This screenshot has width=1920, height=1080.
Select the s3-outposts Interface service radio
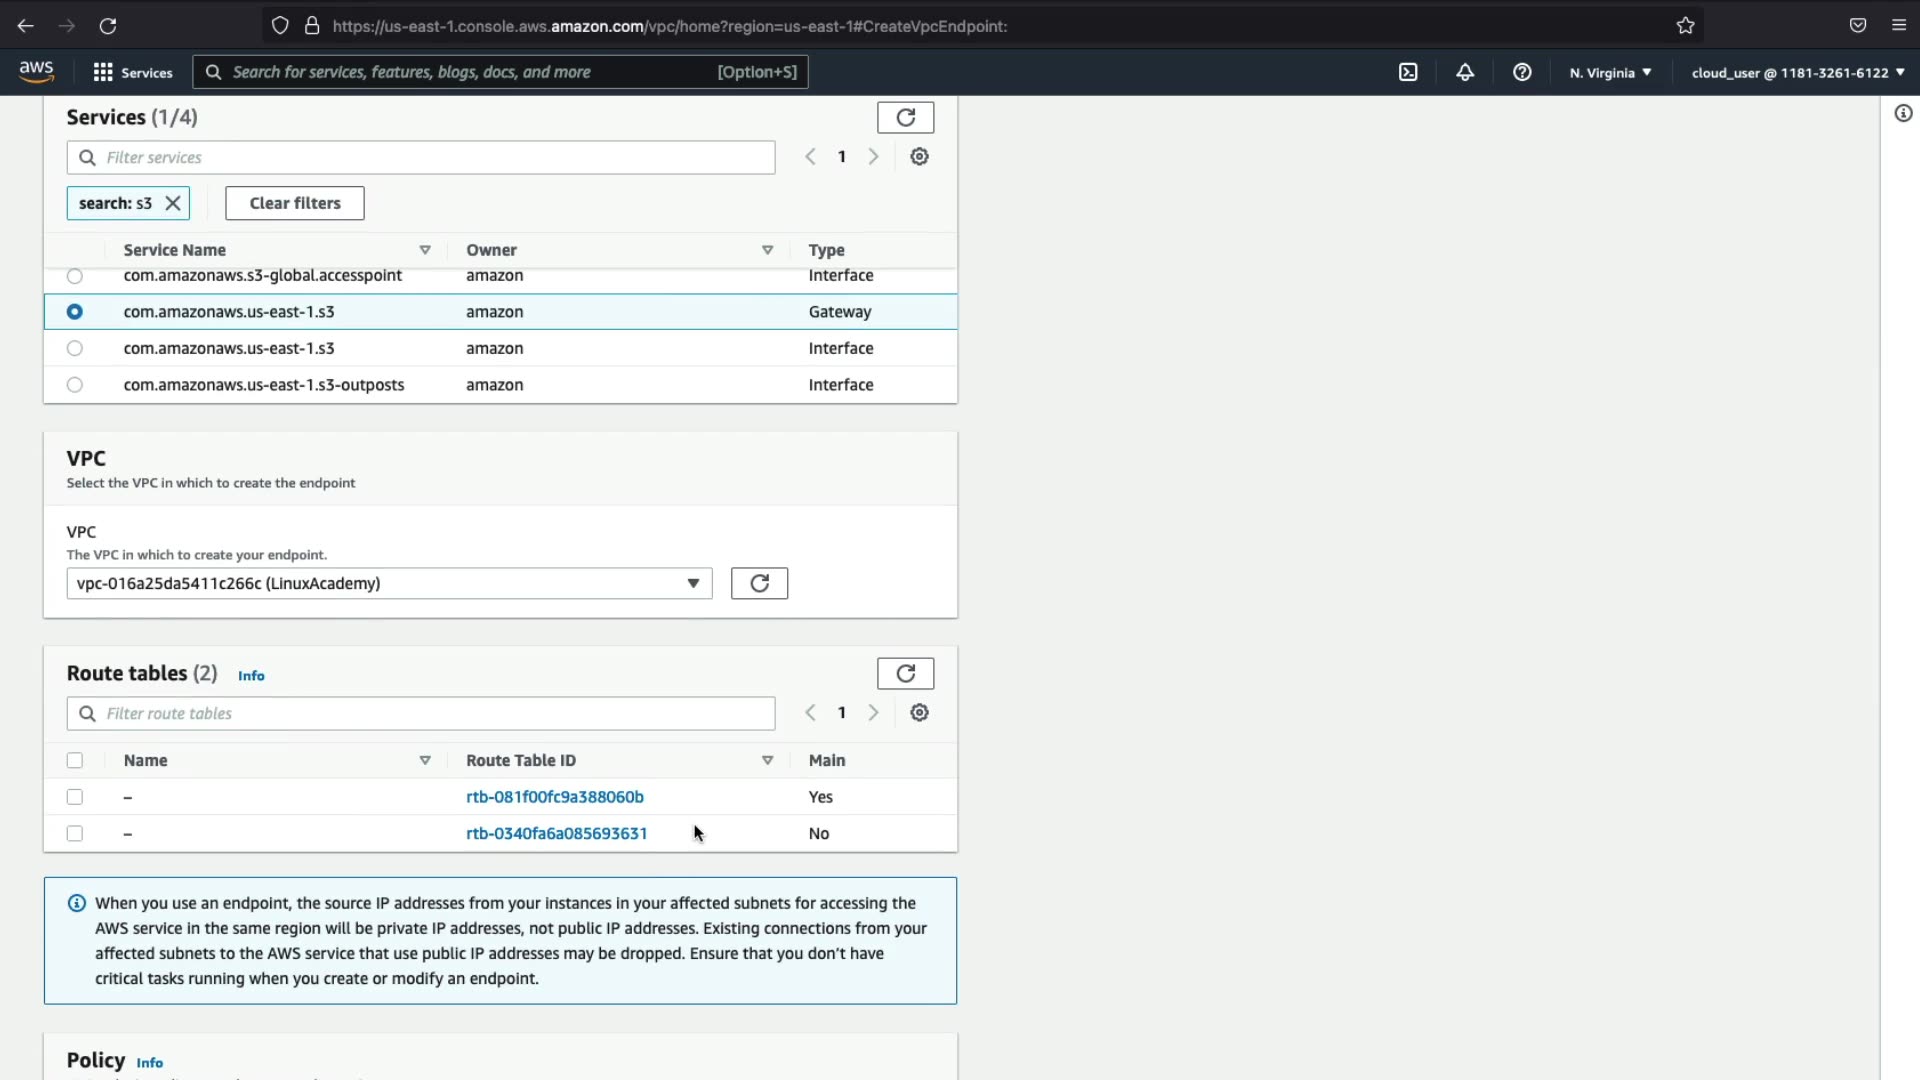[x=75, y=385]
